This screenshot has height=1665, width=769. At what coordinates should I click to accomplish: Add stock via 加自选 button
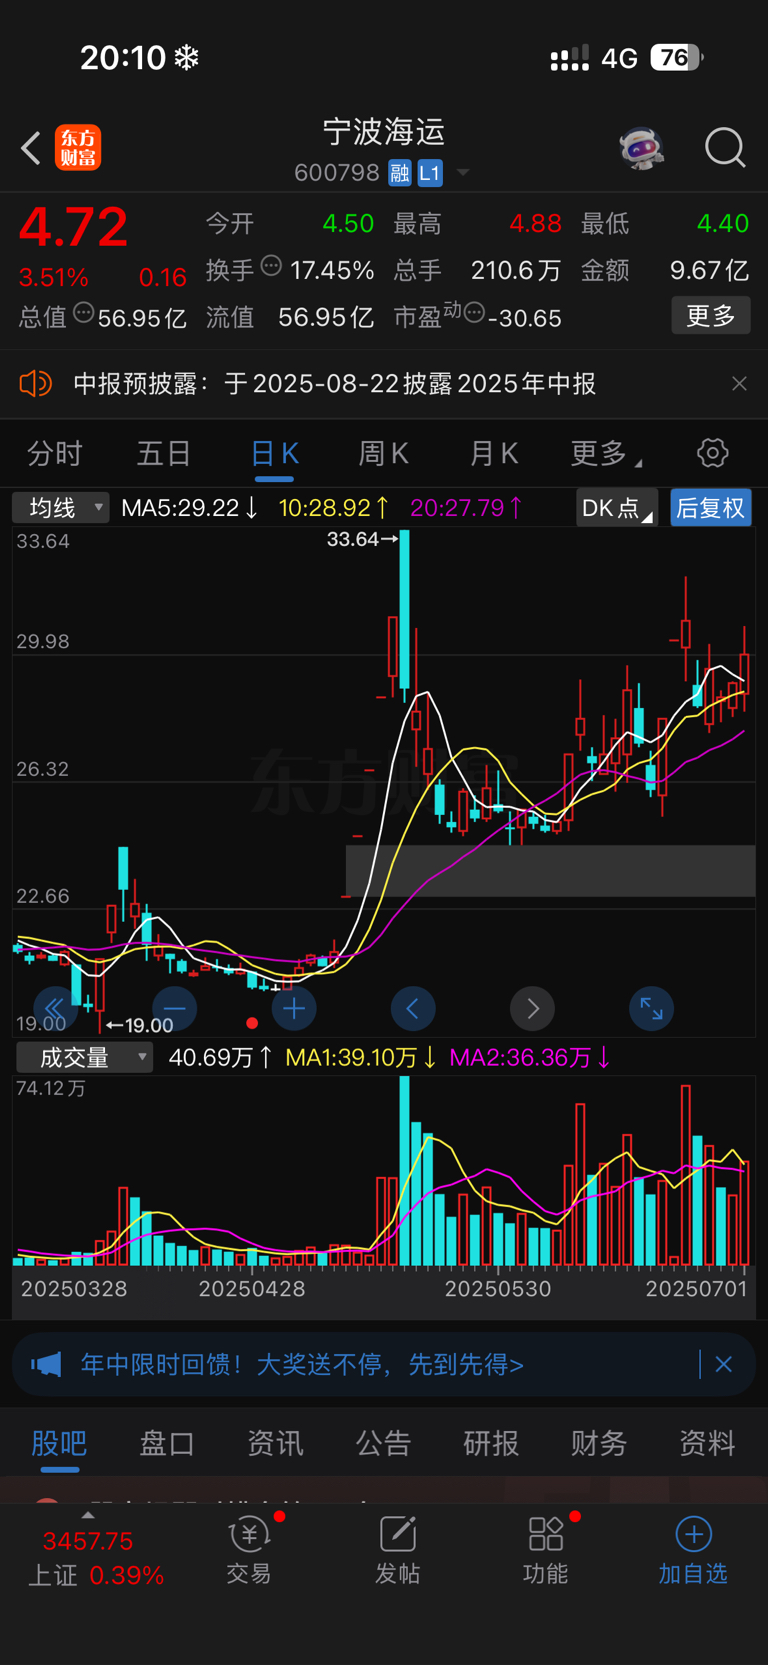pos(693,1551)
